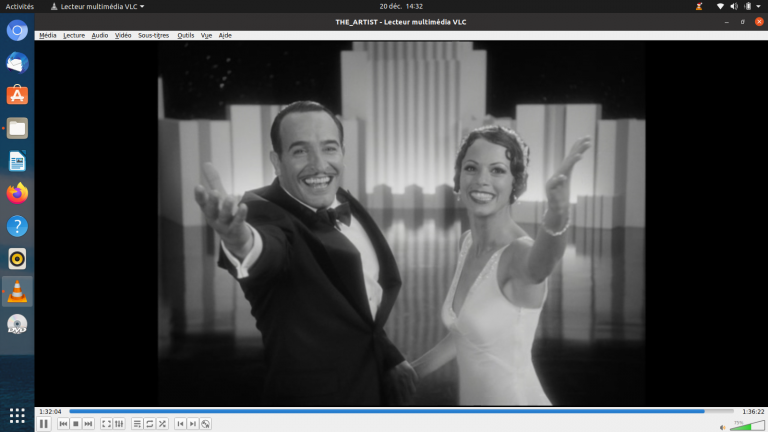Pause the video playback
The height and width of the screenshot is (432, 768).
pyautogui.click(x=44, y=424)
